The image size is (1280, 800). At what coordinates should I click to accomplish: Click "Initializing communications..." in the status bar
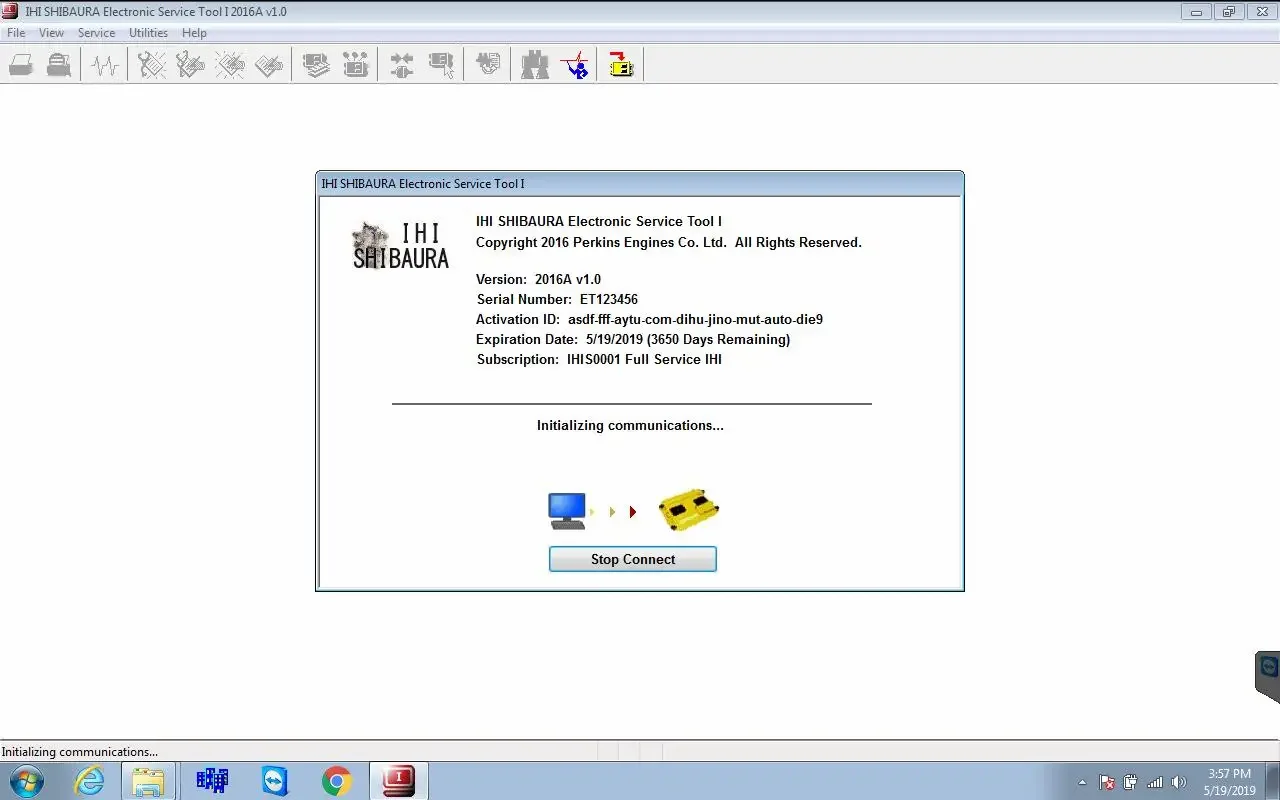pos(80,752)
